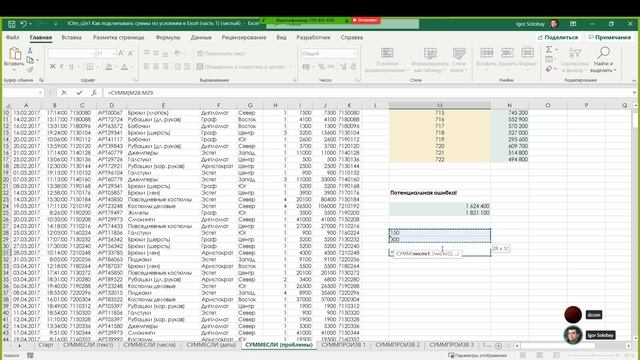Click the Igor Solobay account avatar in the title bar

click(x=554, y=24)
